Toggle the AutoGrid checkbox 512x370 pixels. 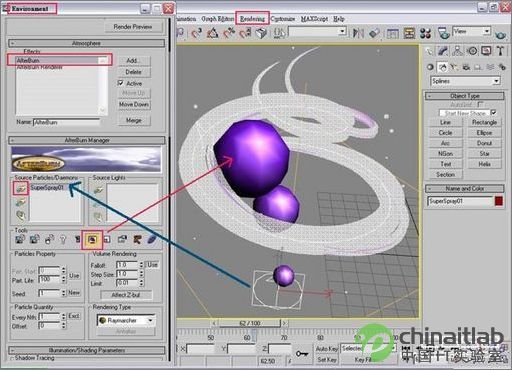[x=481, y=104]
